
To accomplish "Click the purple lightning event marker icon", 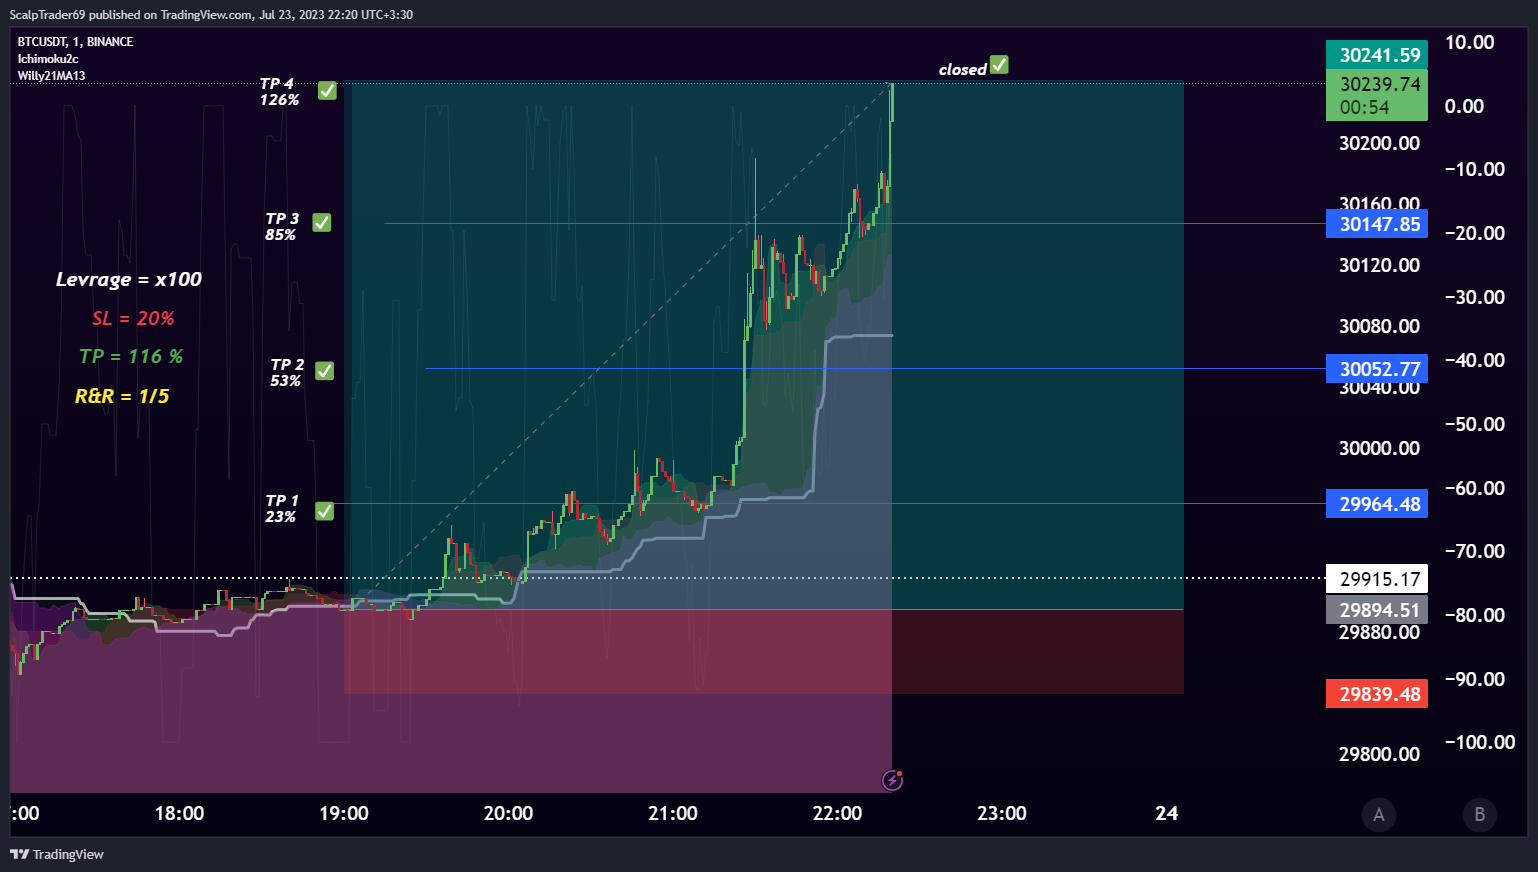I will click(892, 780).
